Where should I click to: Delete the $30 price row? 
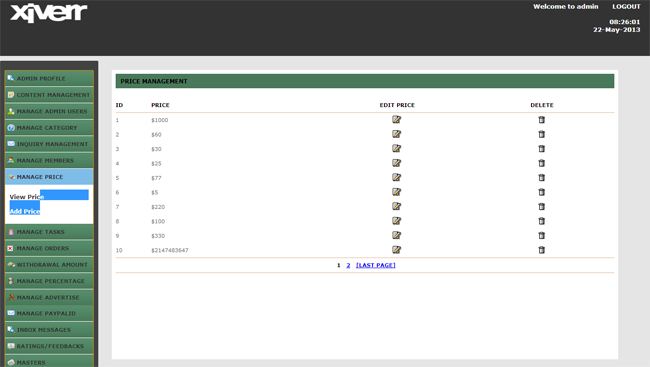click(541, 149)
